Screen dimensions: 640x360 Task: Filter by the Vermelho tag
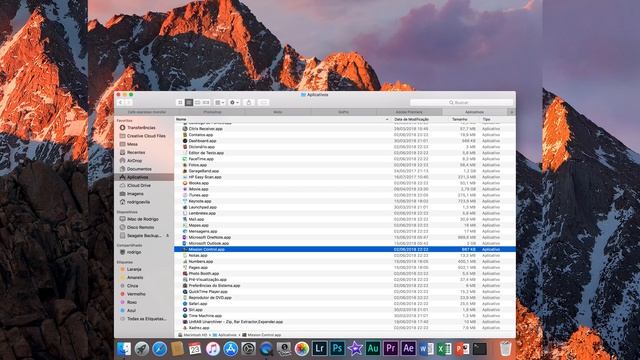[136, 294]
